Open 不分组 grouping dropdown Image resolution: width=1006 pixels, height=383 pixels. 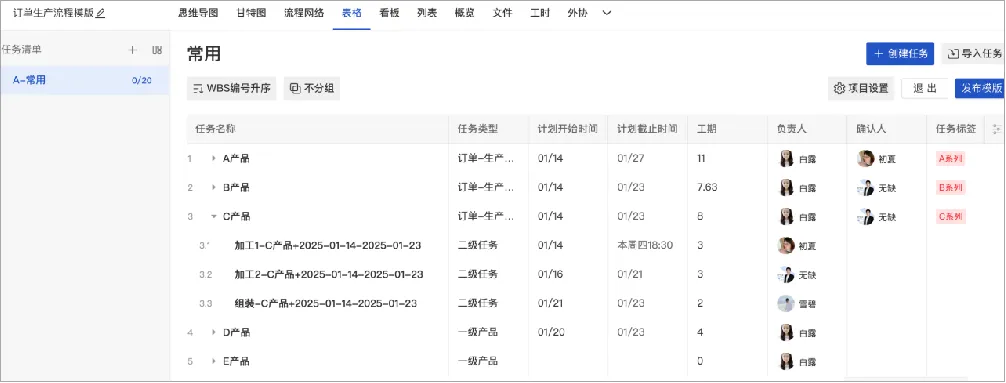pos(312,89)
